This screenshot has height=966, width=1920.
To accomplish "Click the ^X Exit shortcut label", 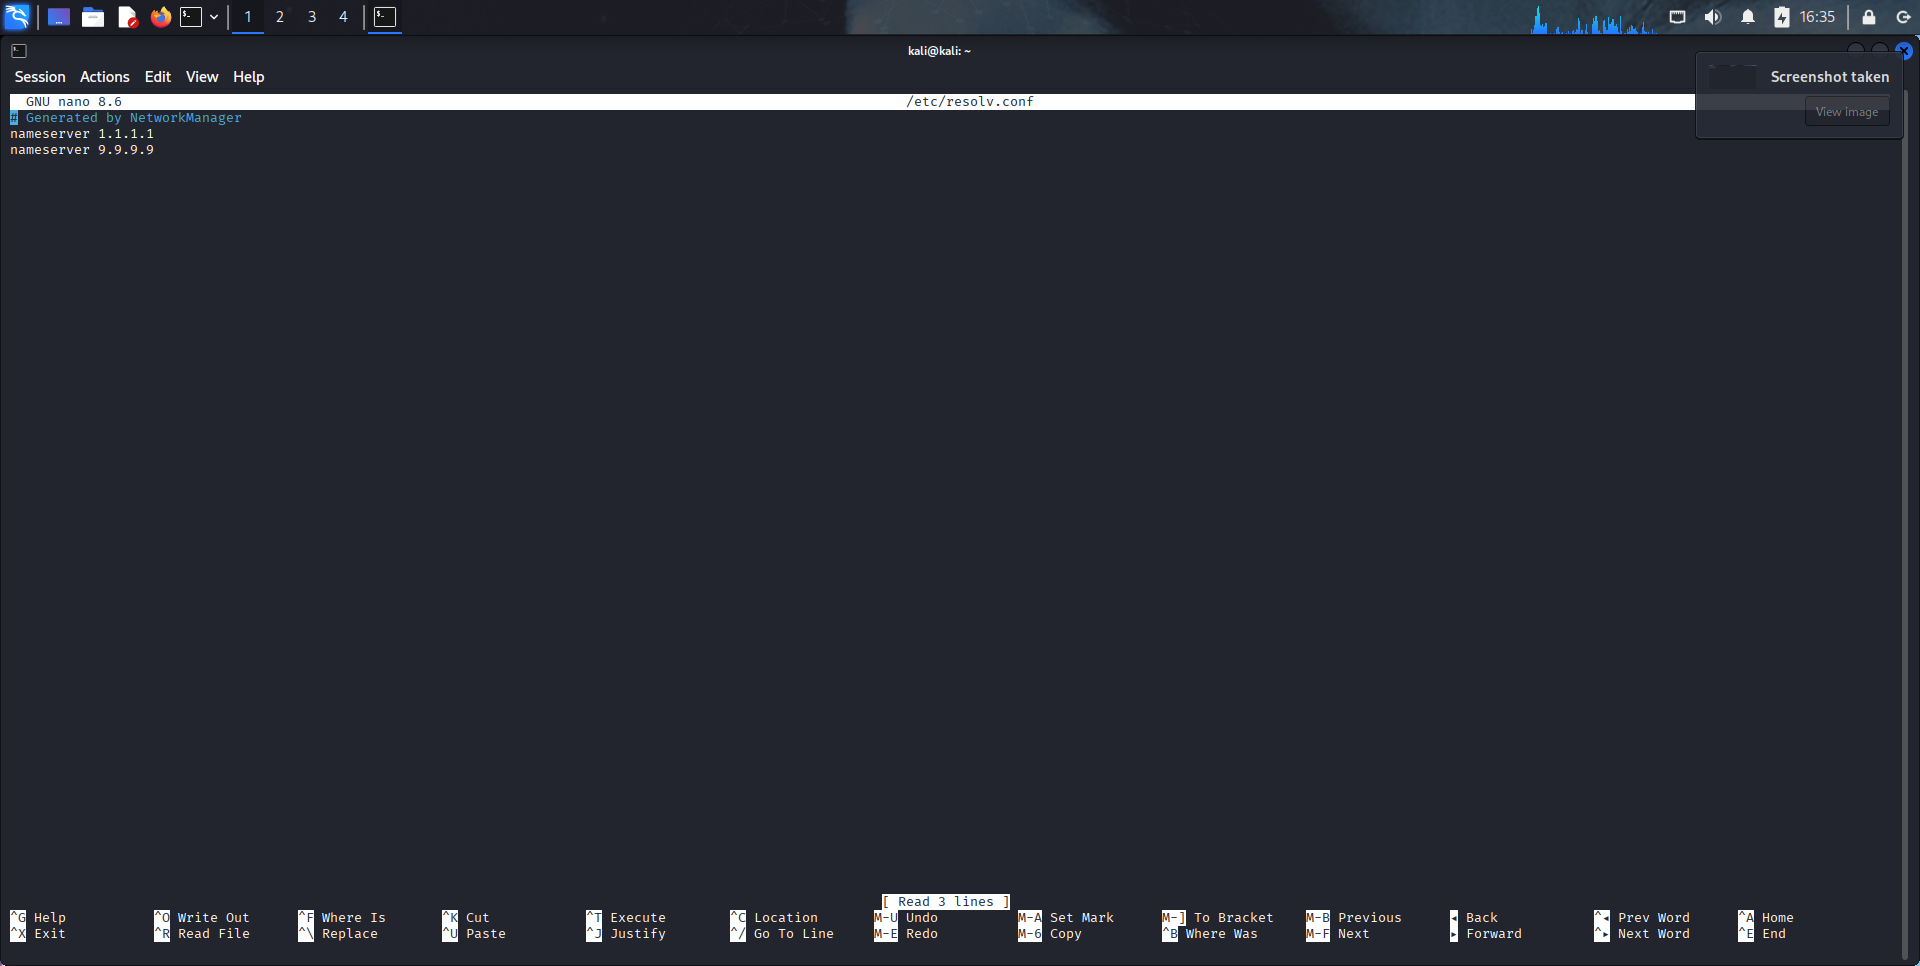I will point(38,934).
